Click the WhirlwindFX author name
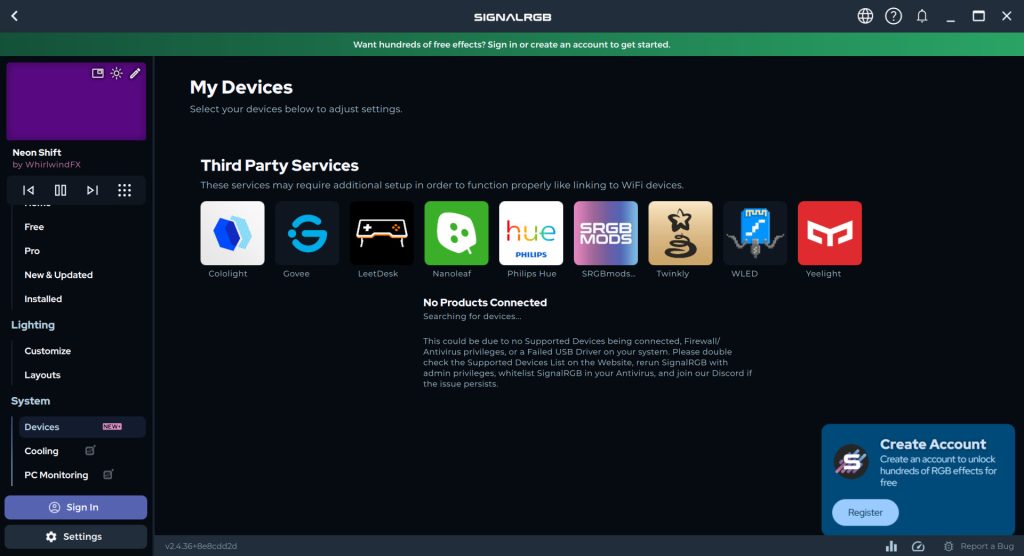This screenshot has width=1024, height=556. pyautogui.click(x=53, y=165)
